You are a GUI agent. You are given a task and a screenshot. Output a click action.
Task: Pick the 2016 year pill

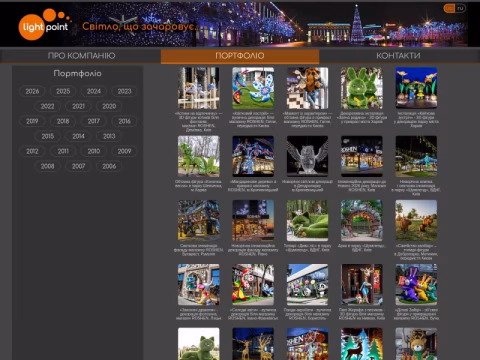pos(124,121)
